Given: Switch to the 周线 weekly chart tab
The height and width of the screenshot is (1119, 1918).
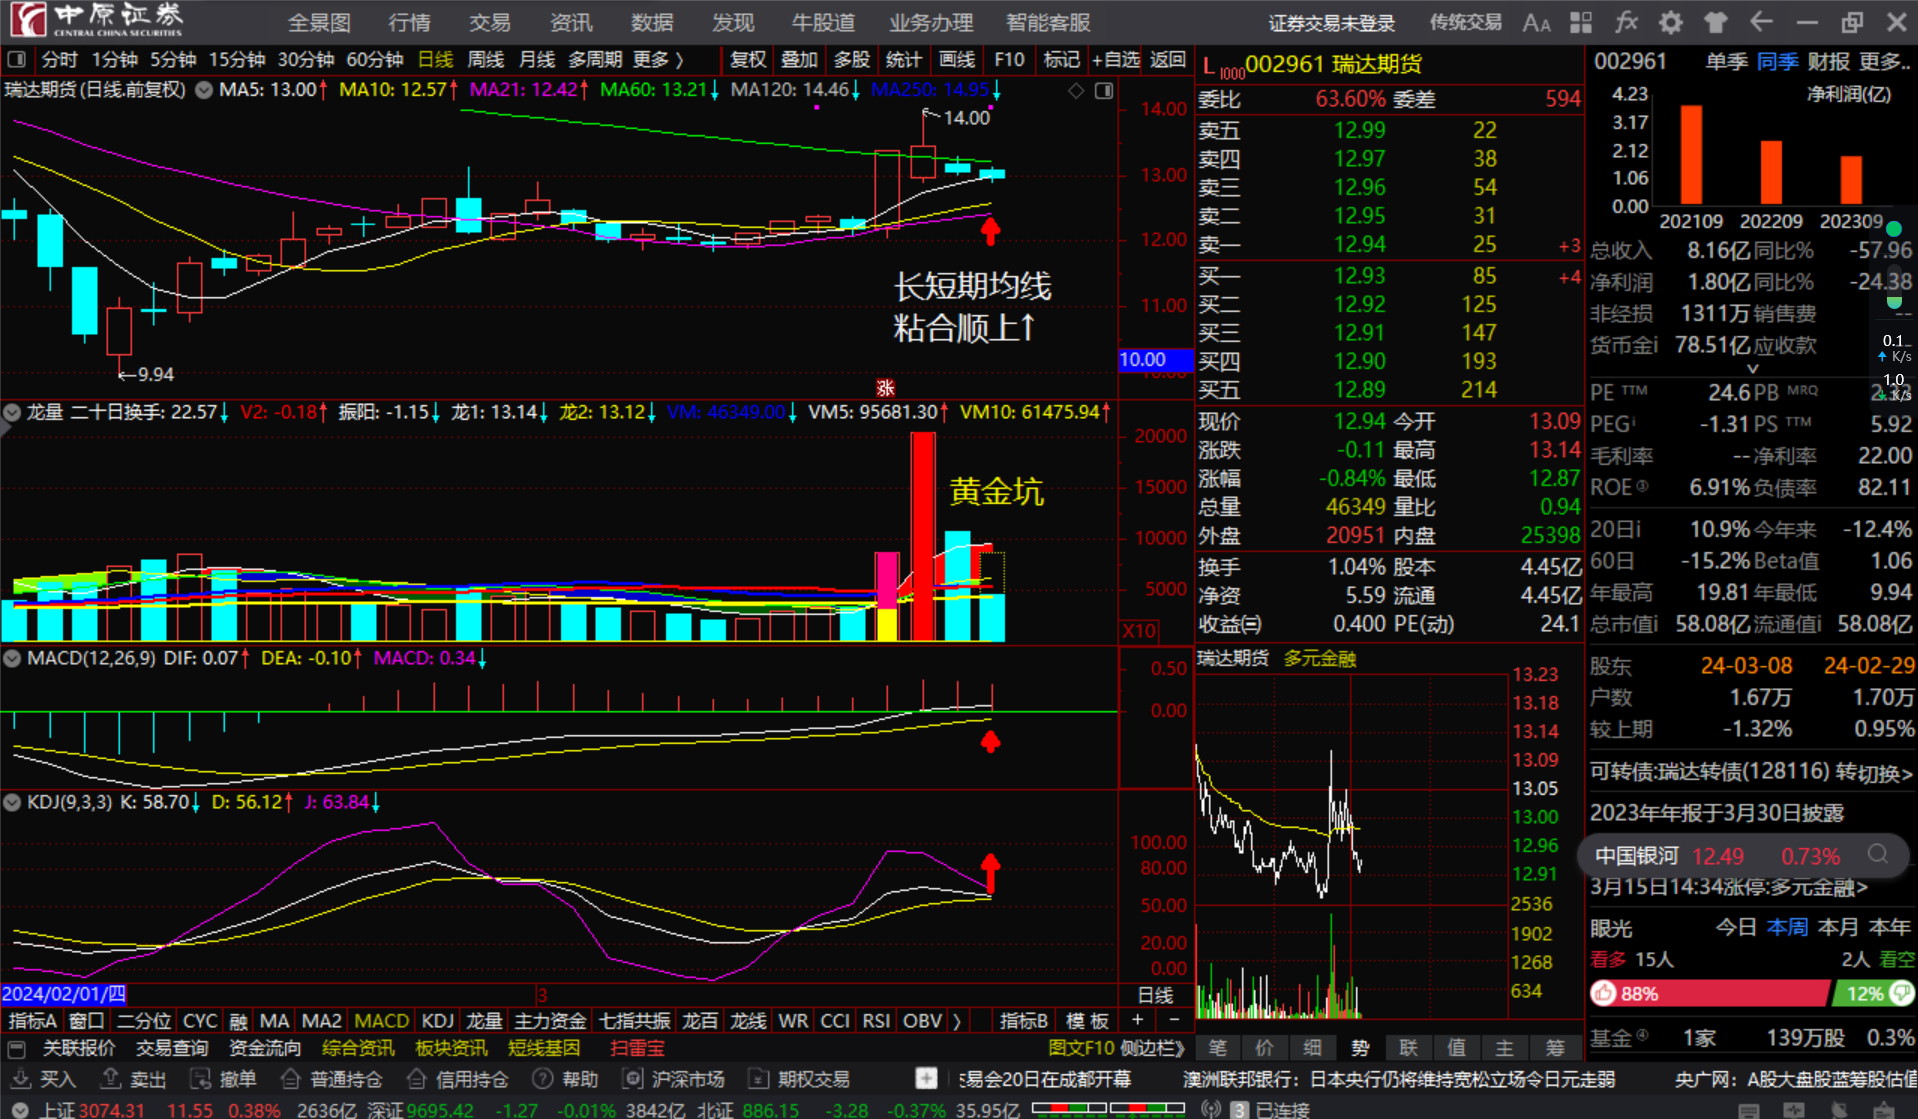Looking at the screenshot, I should click(486, 60).
